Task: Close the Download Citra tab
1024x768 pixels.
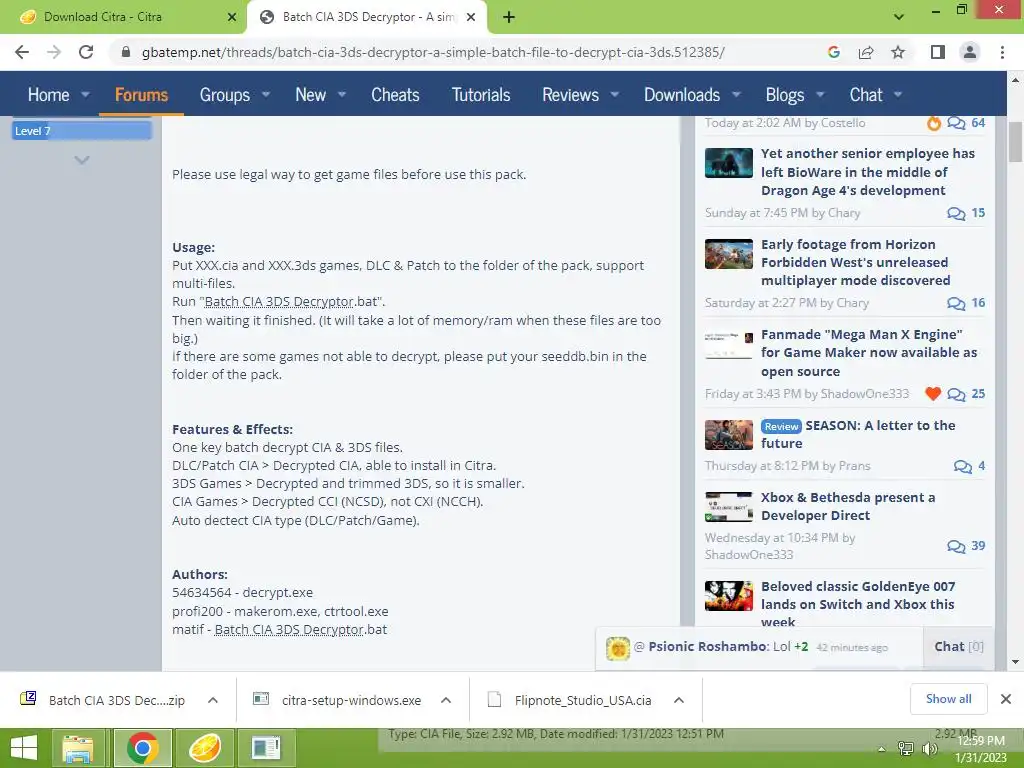Action: [231, 17]
